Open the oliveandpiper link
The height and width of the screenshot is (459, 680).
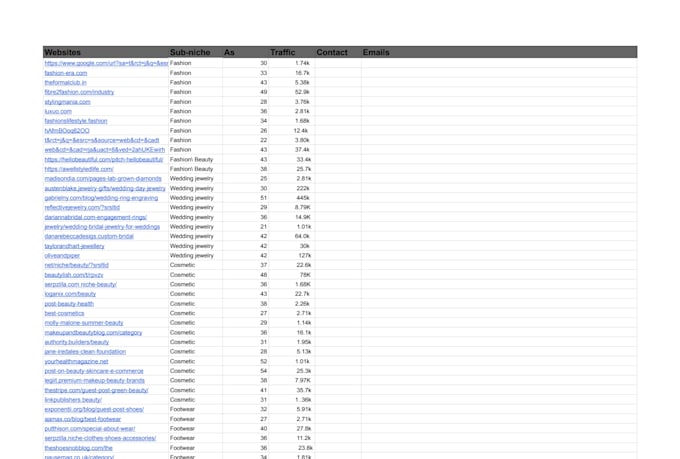point(62,256)
